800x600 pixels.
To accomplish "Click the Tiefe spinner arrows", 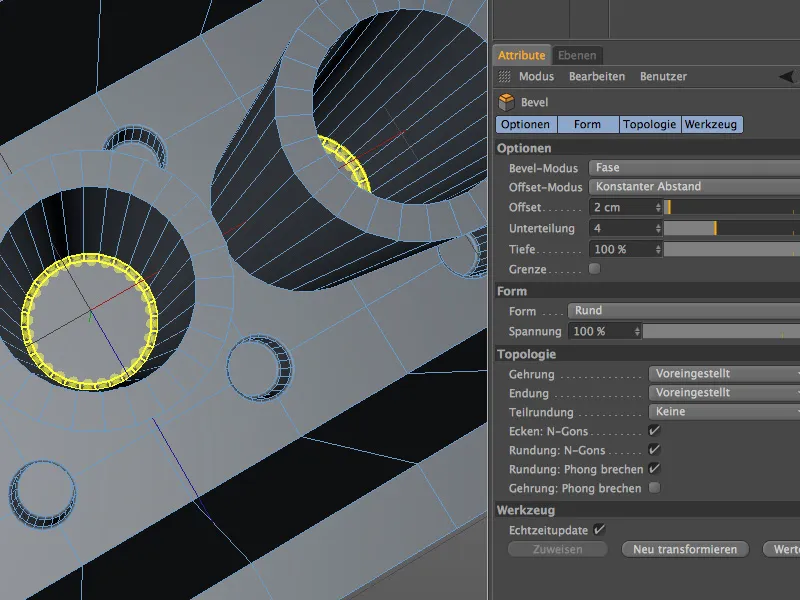I will coord(658,249).
